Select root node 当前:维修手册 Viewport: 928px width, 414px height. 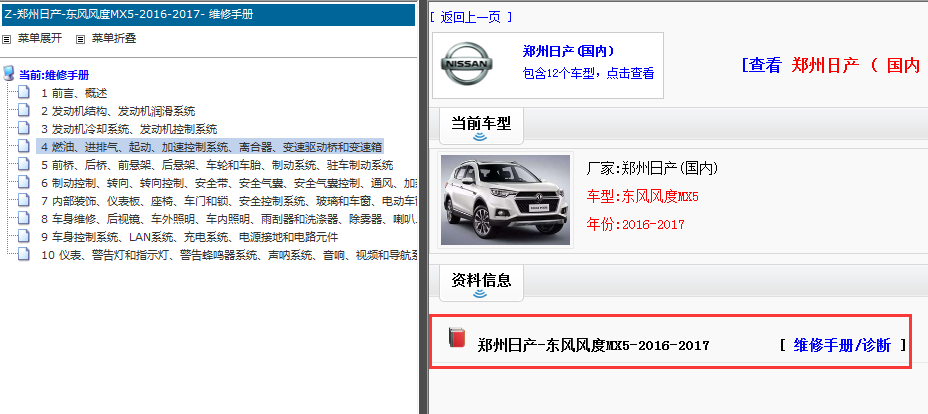point(54,75)
